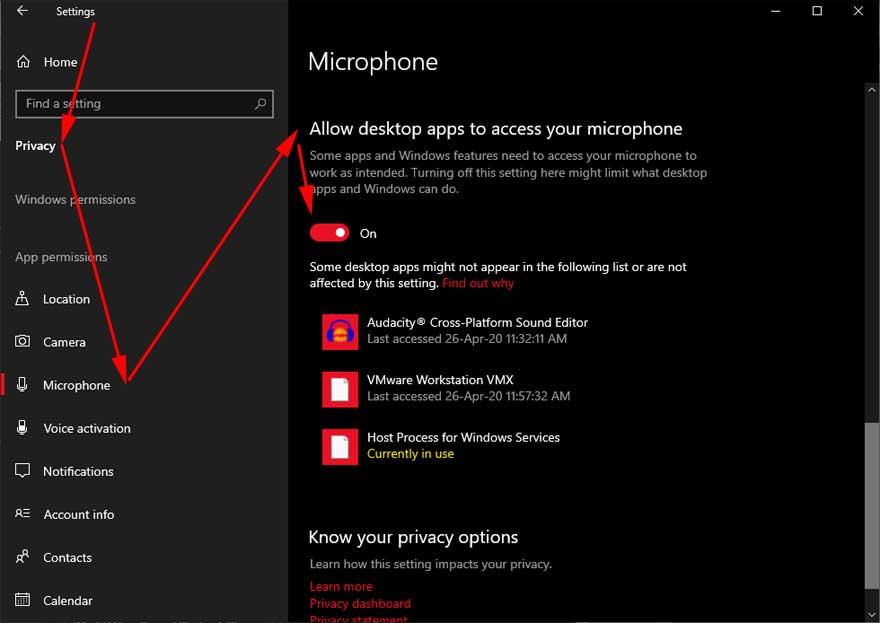Image resolution: width=880 pixels, height=623 pixels.
Task: Click the Contacts people icon
Action: [x=22, y=557]
